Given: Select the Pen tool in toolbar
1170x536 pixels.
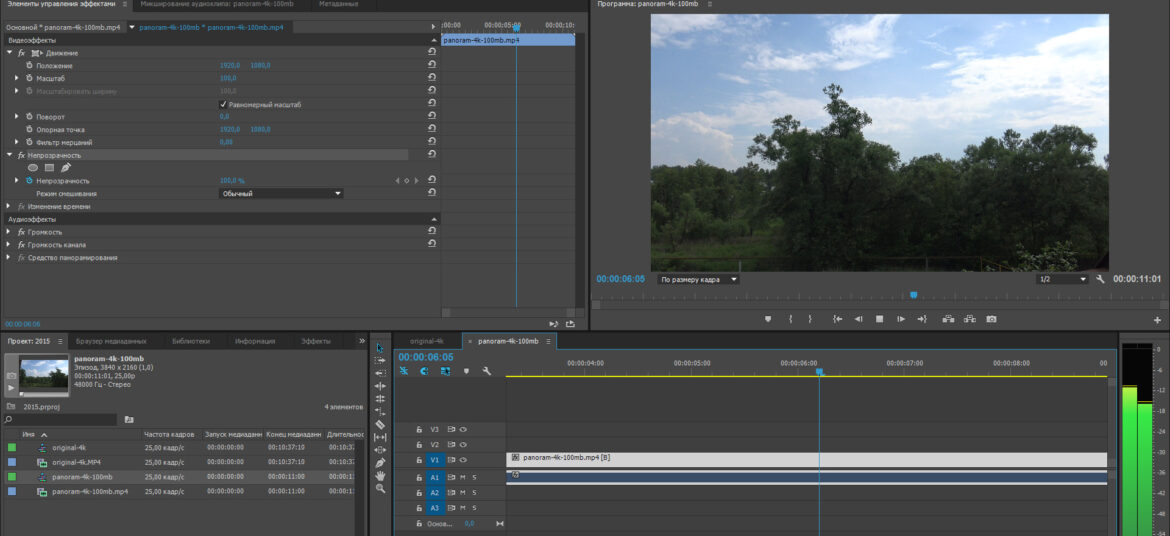Looking at the screenshot, I should (380, 463).
